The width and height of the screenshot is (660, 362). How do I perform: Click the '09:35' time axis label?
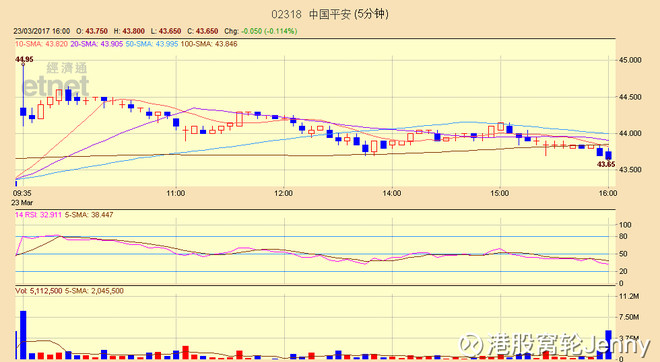pyautogui.click(x=22, y=193)
